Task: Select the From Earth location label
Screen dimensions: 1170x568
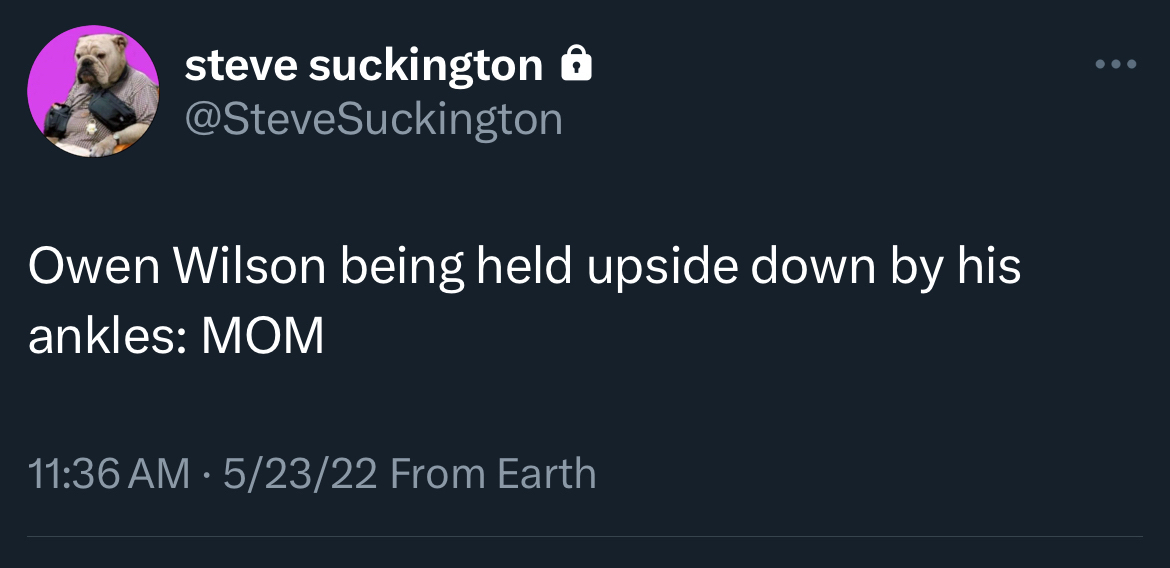Action: tap(493, 473)
